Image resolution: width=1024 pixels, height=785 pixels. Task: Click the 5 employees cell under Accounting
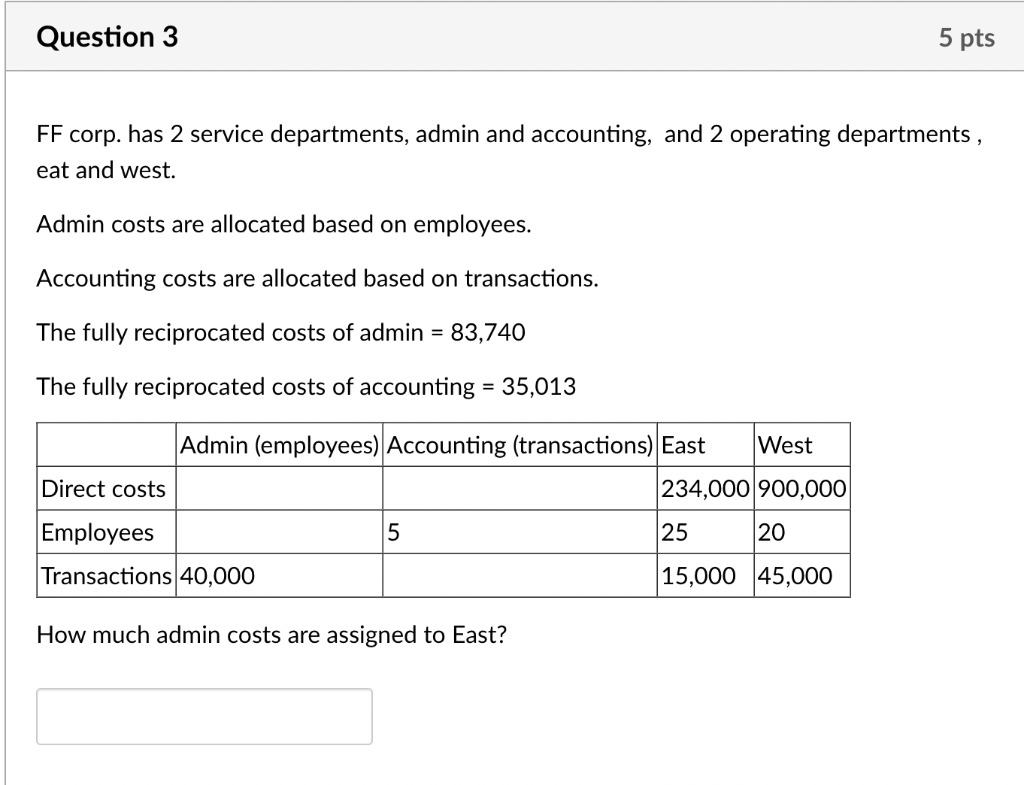click(x=392, y=532)
